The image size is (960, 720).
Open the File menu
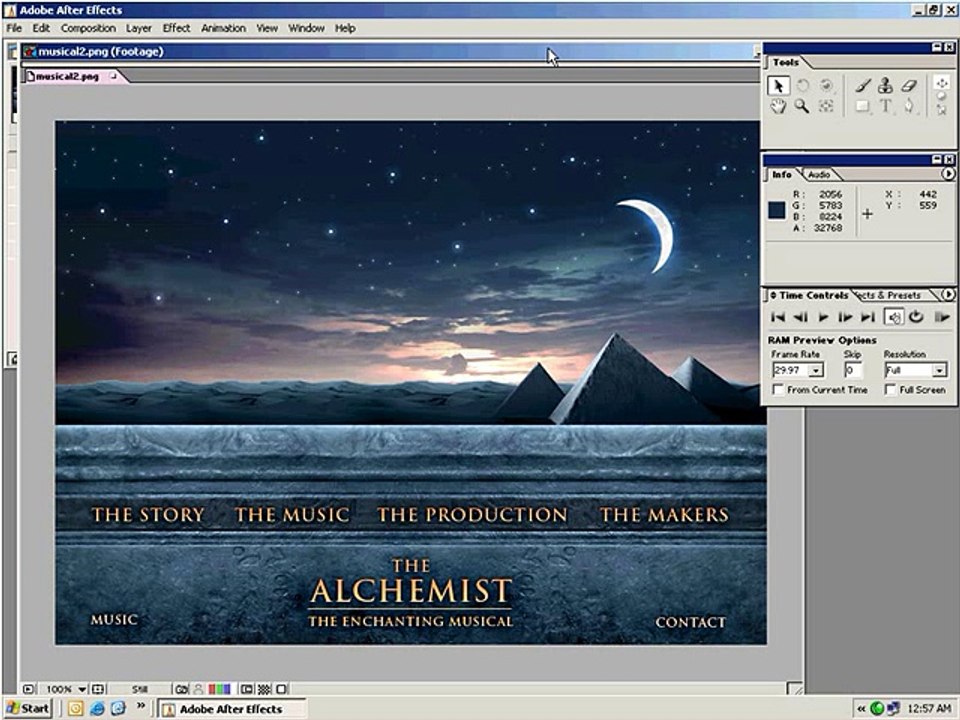click(x=14, y=28)
